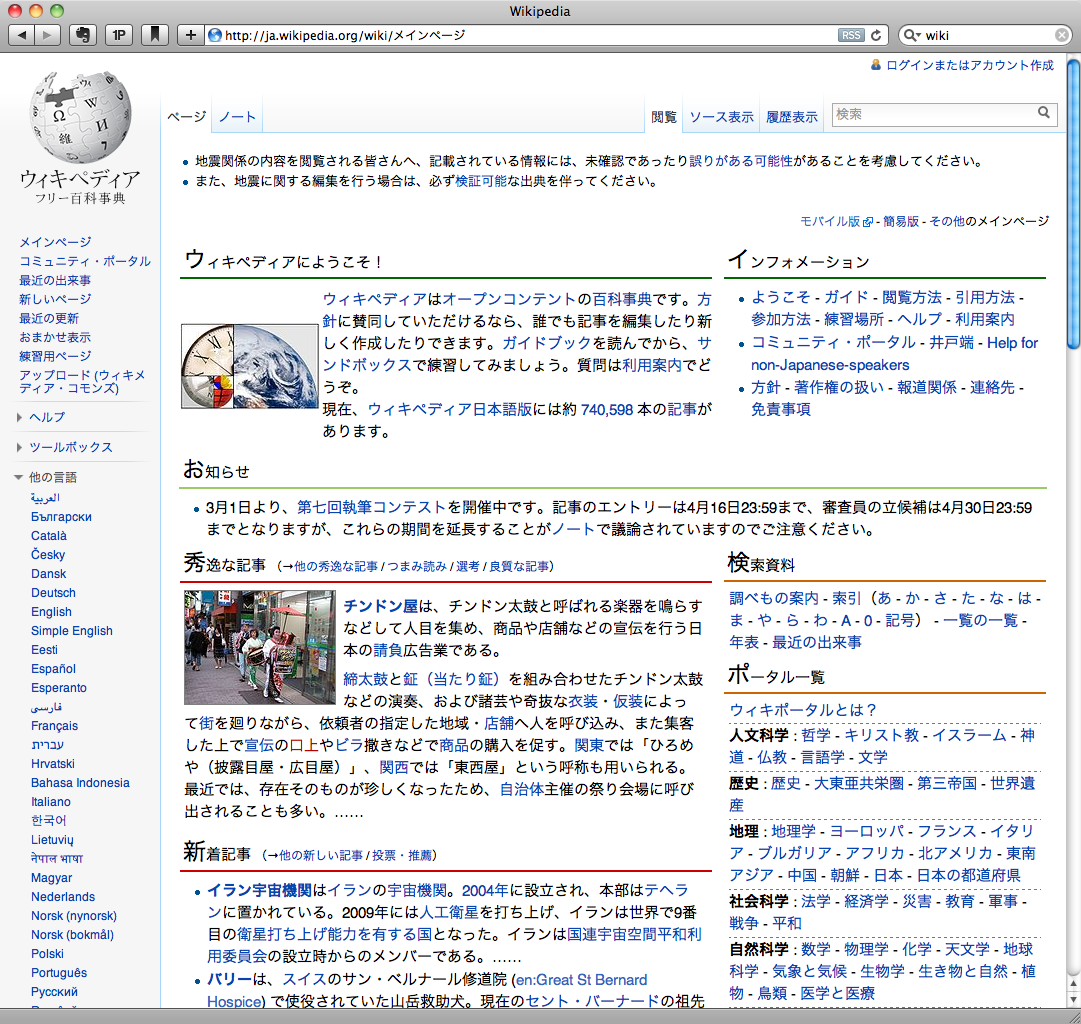
Task: Open the clock and earth welcome image
Action: click(x=250, y=366)
